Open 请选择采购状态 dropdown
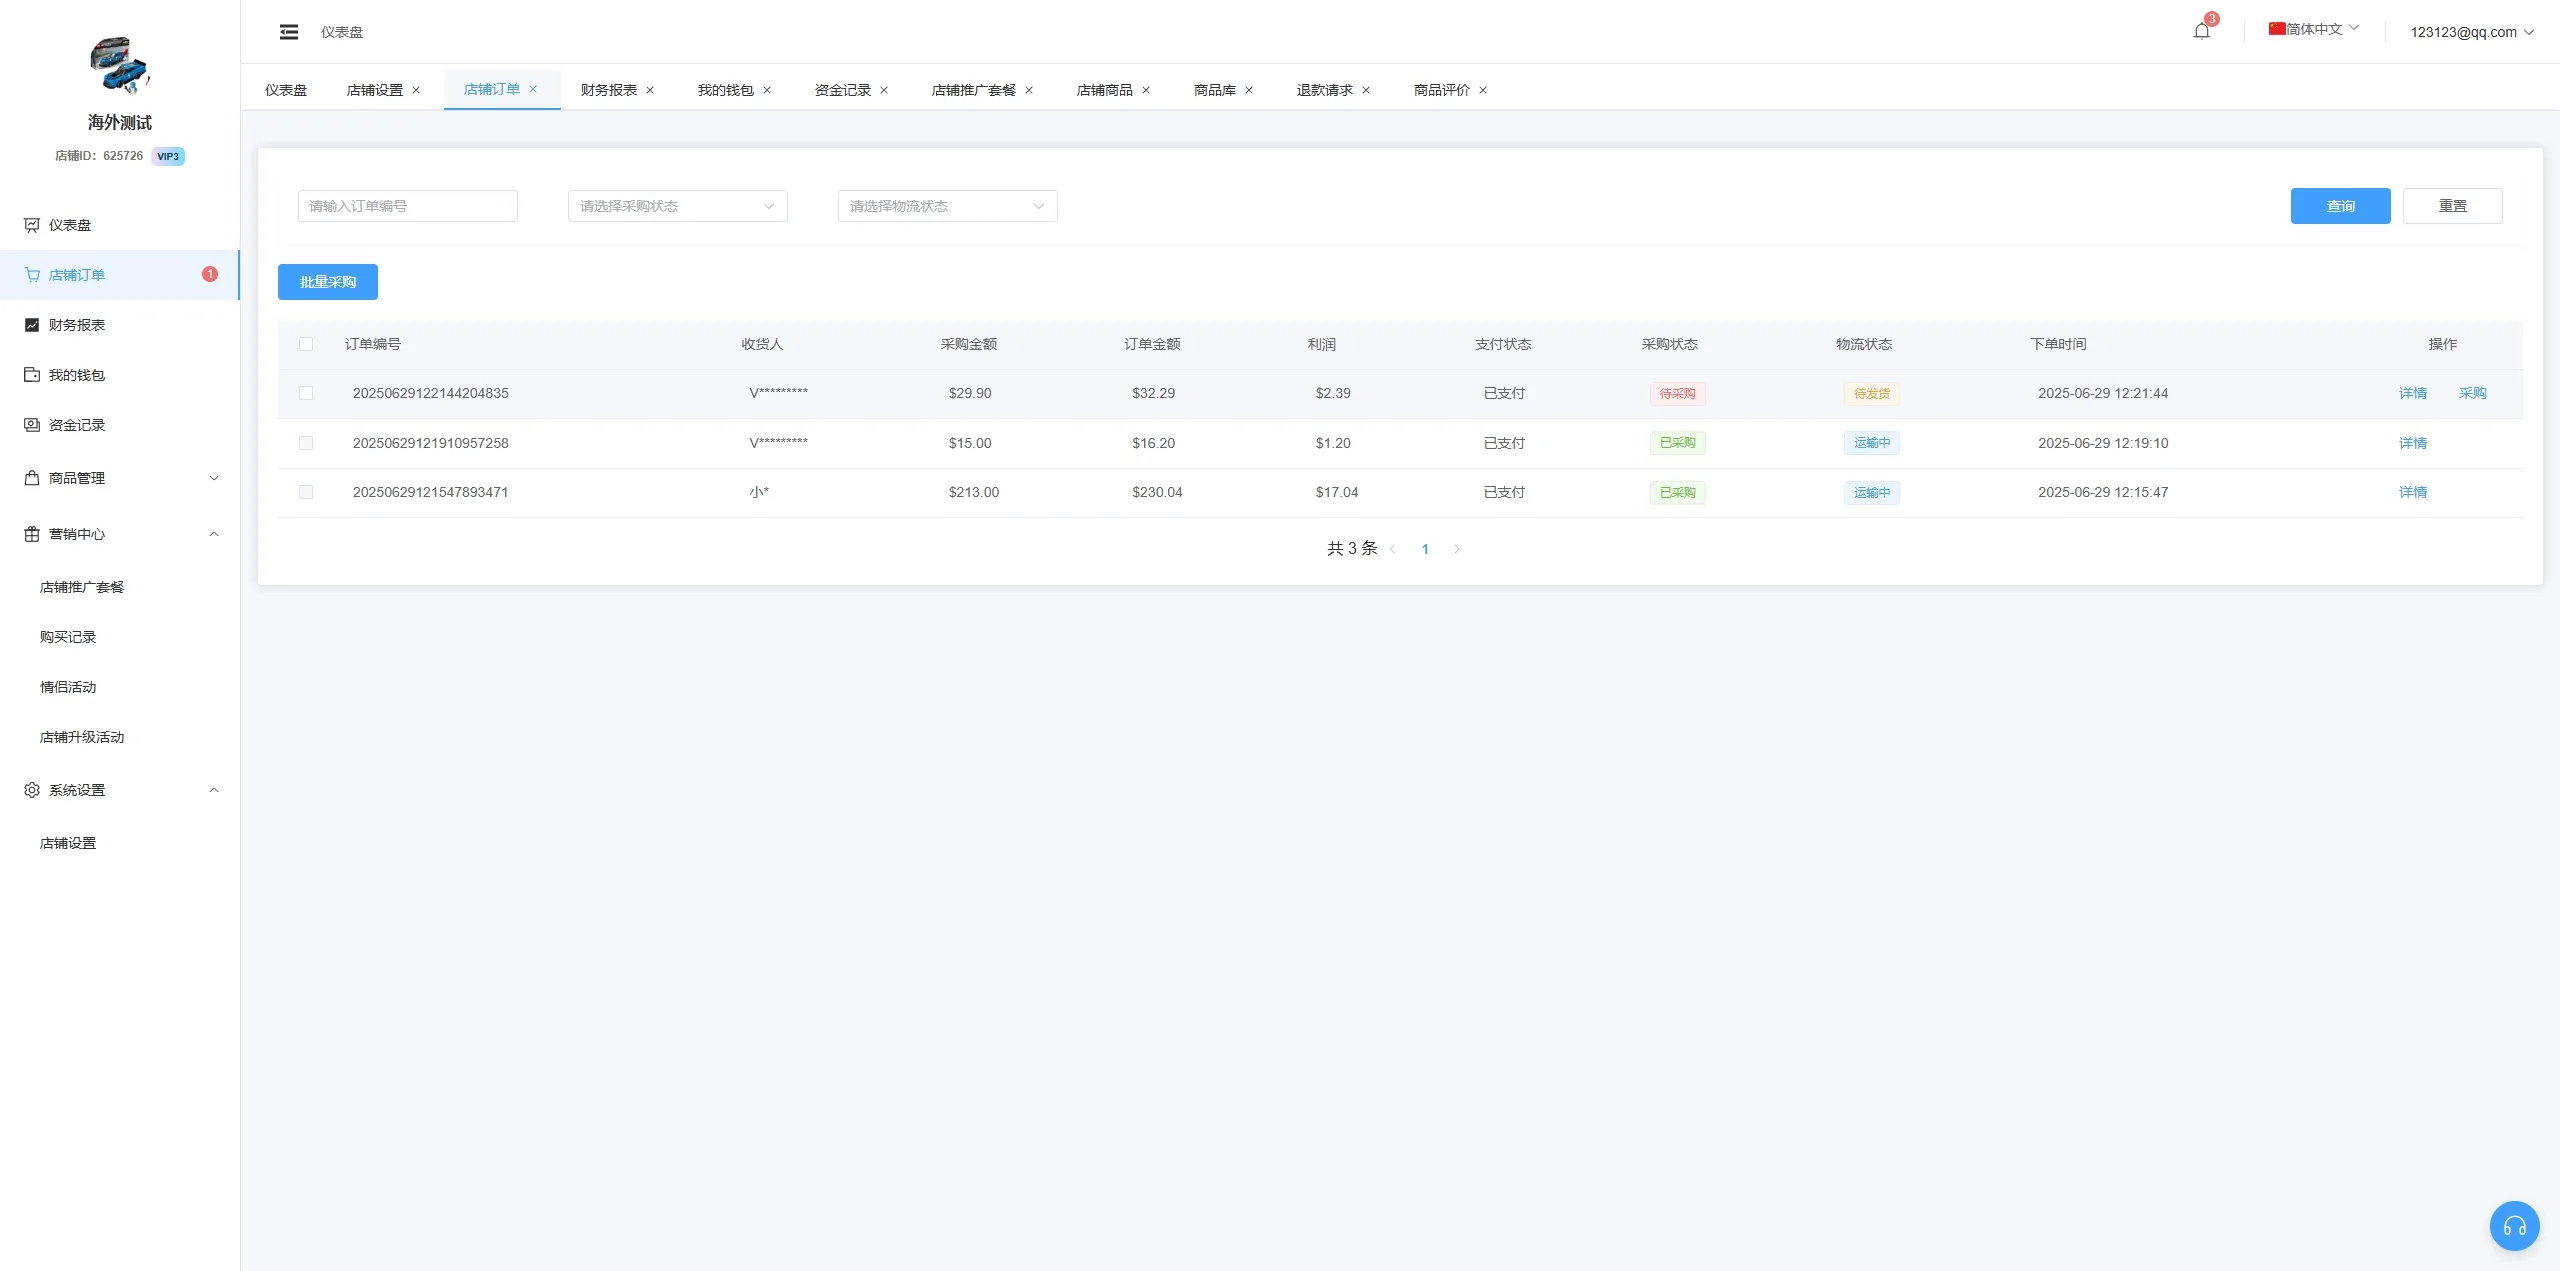The height and width of the screenshot is (1271, 2560). pos(677,206)
